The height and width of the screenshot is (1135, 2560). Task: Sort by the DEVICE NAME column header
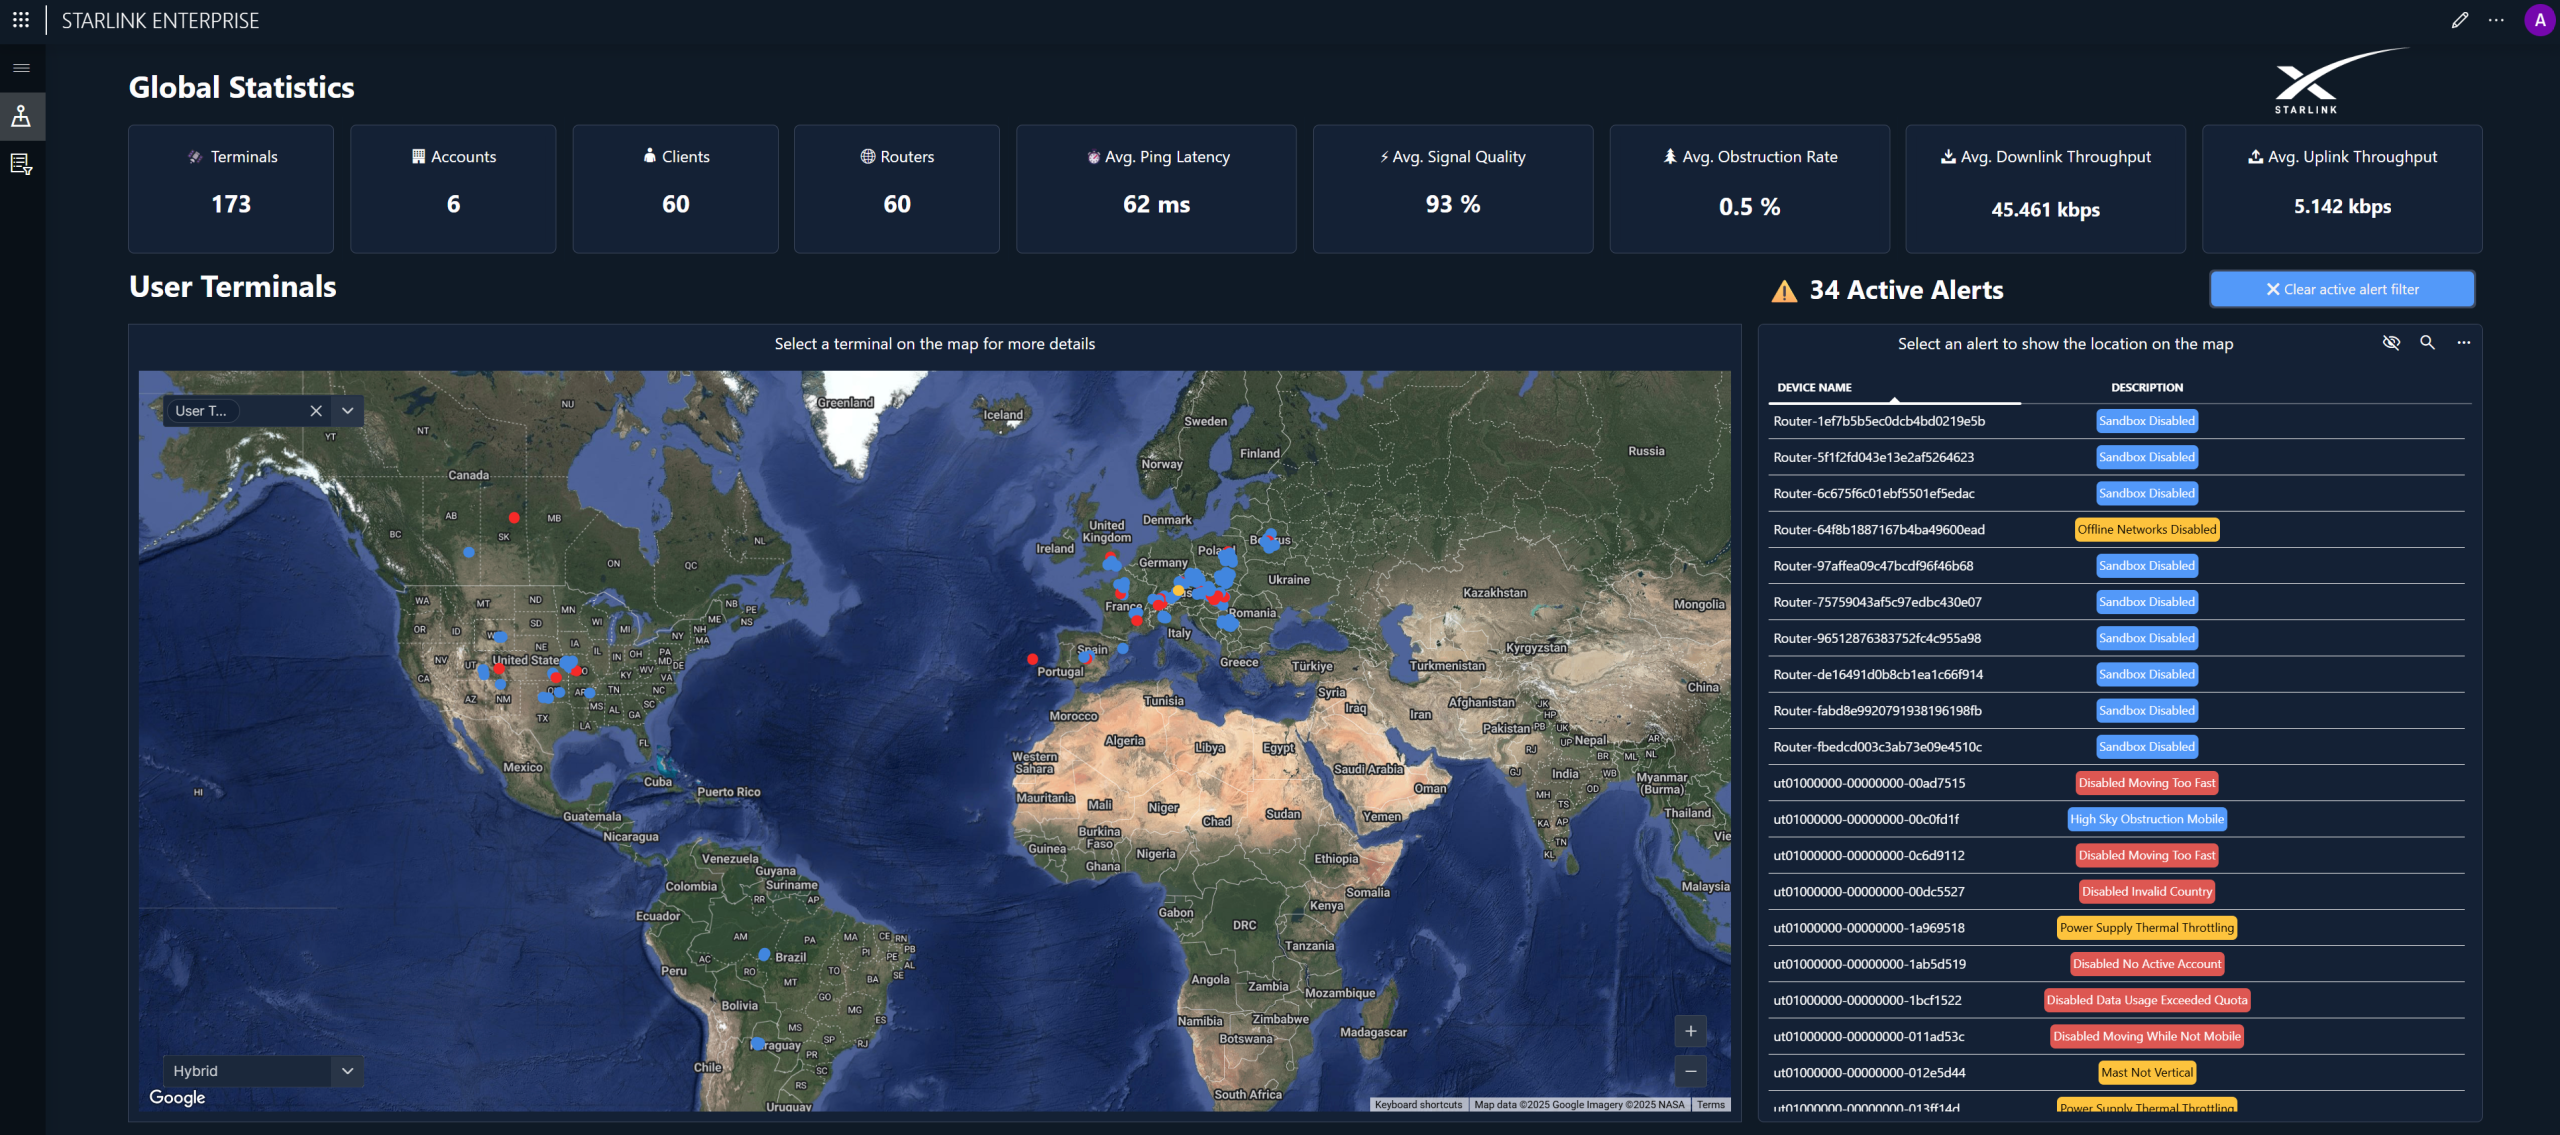click(1814, 388)
